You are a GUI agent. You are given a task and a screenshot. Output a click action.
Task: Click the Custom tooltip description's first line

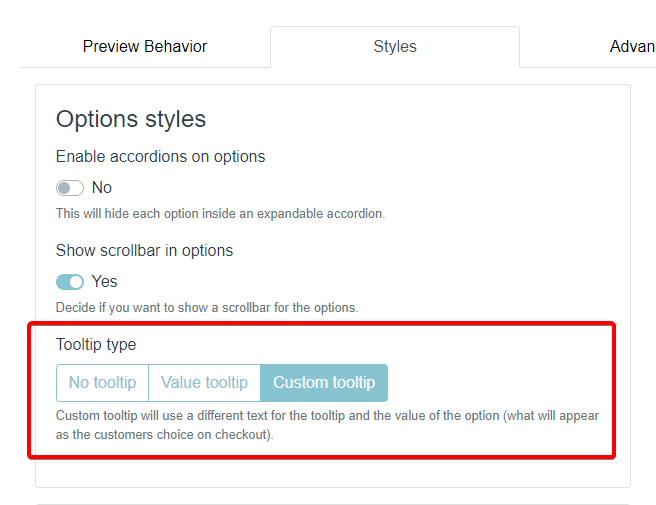tap(327, 415)
